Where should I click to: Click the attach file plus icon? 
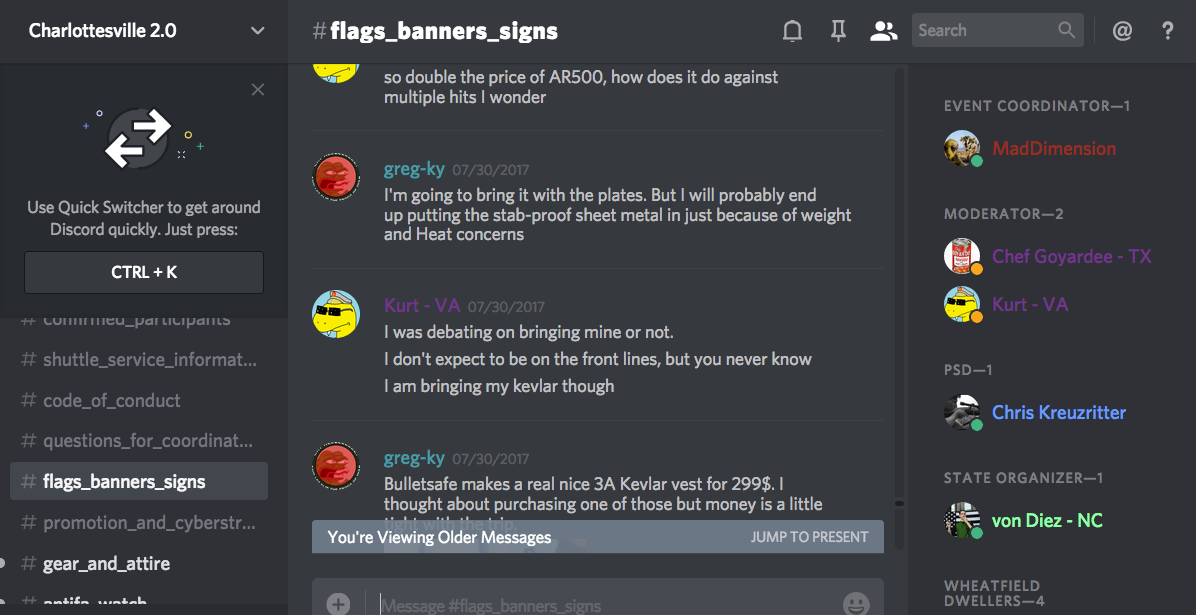click(x=339, y=604)
